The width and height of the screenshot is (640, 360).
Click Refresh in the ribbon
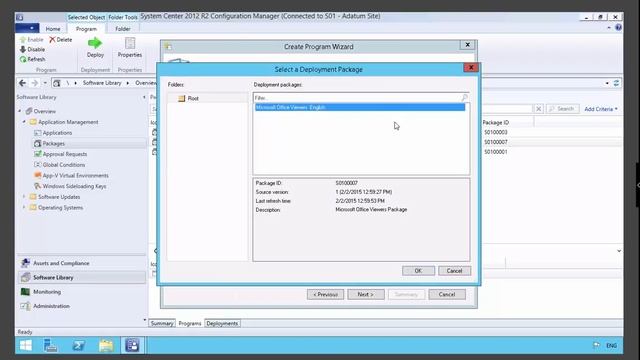coord(32,59)
